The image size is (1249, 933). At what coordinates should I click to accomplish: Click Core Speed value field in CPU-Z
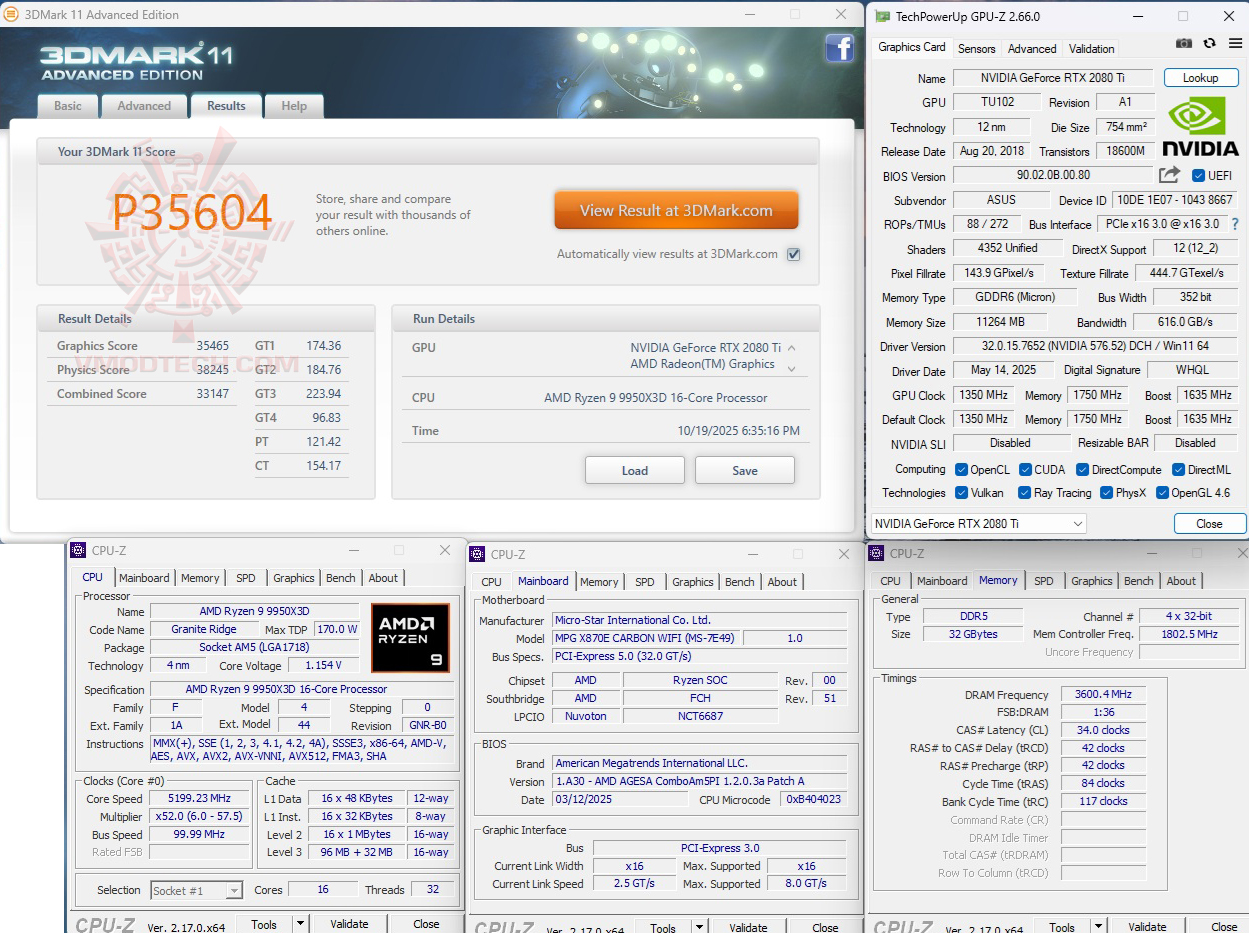[x=200, y=798]
